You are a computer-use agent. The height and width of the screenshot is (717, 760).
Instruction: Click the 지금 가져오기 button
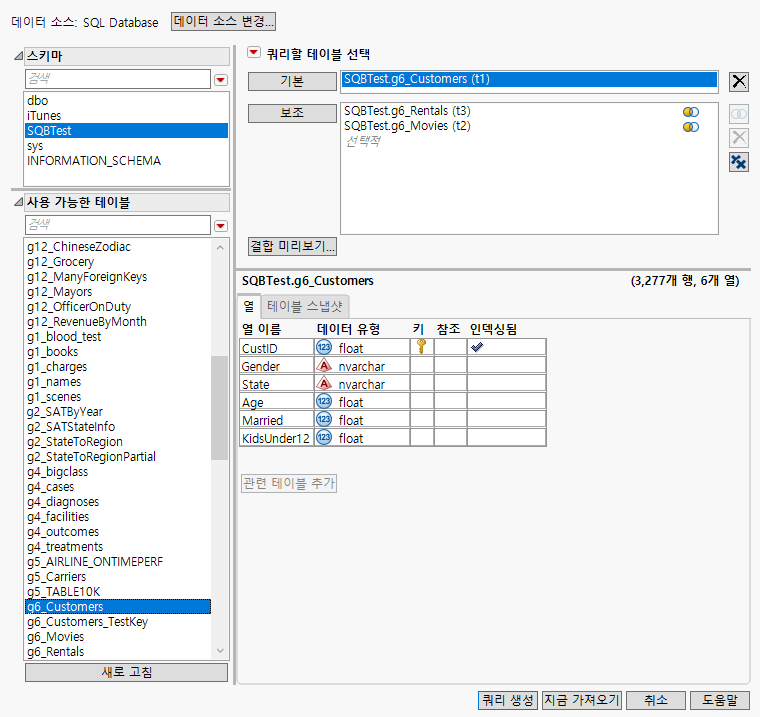click(581, 700)
